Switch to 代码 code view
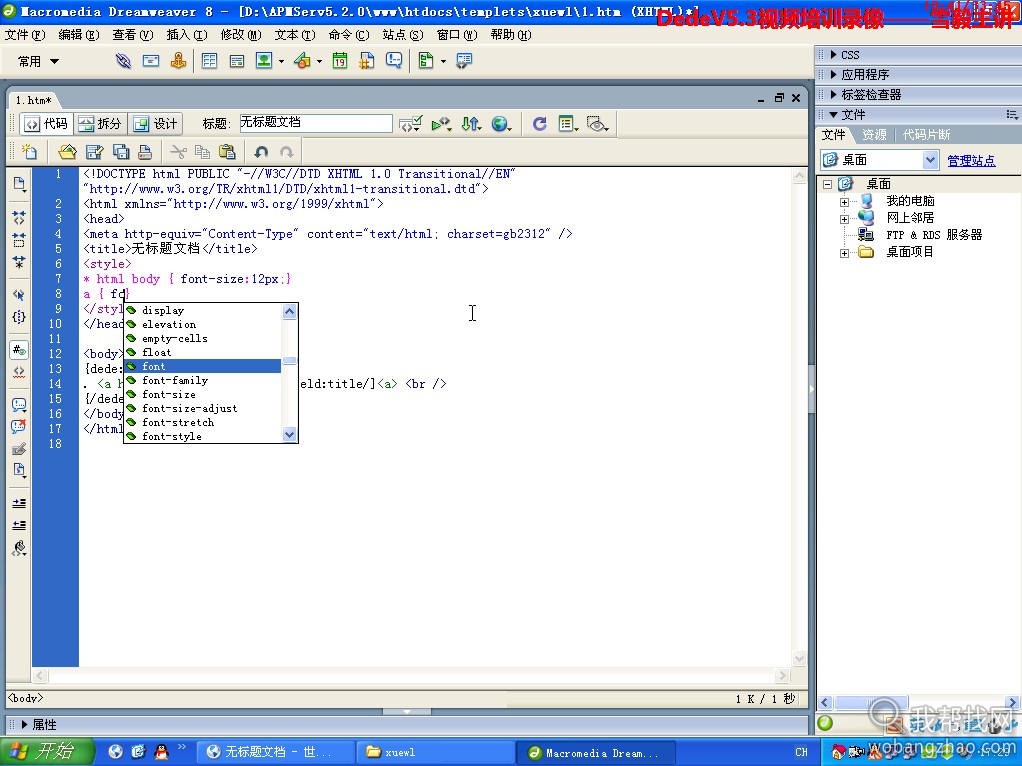 [46, 123]
